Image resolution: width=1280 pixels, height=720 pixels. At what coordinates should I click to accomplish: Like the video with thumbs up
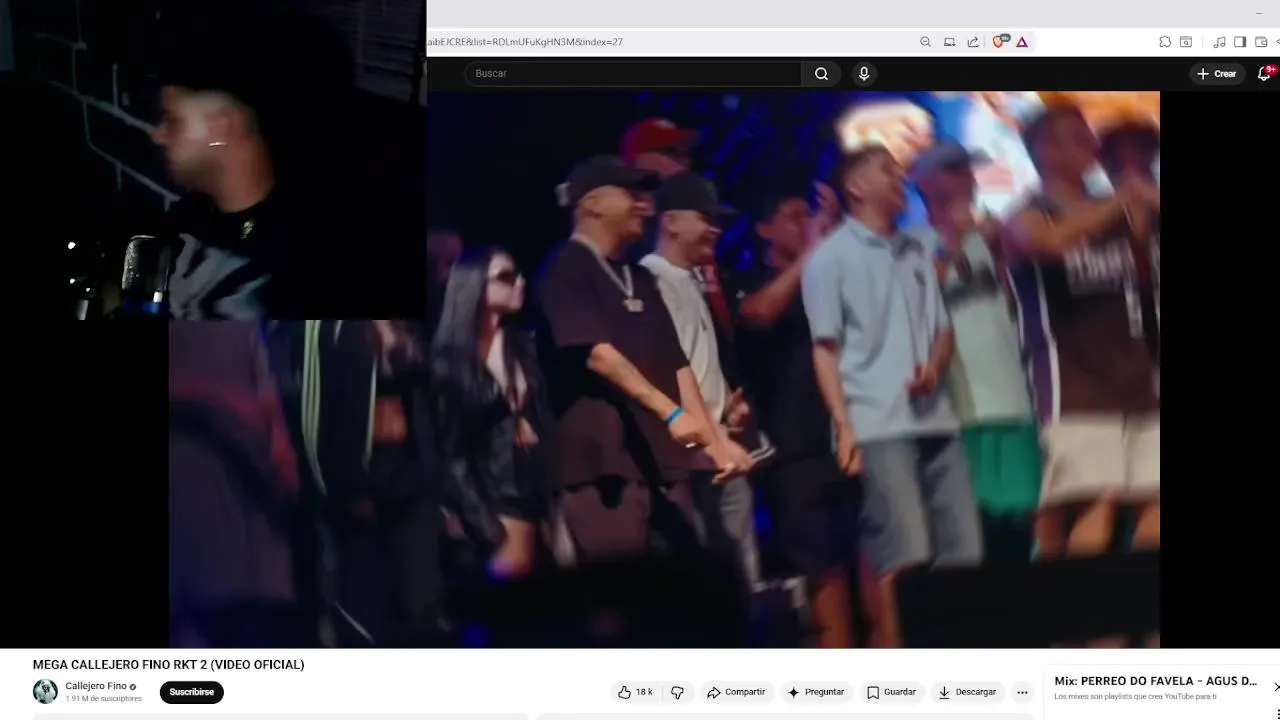click(x=635, y=692)
